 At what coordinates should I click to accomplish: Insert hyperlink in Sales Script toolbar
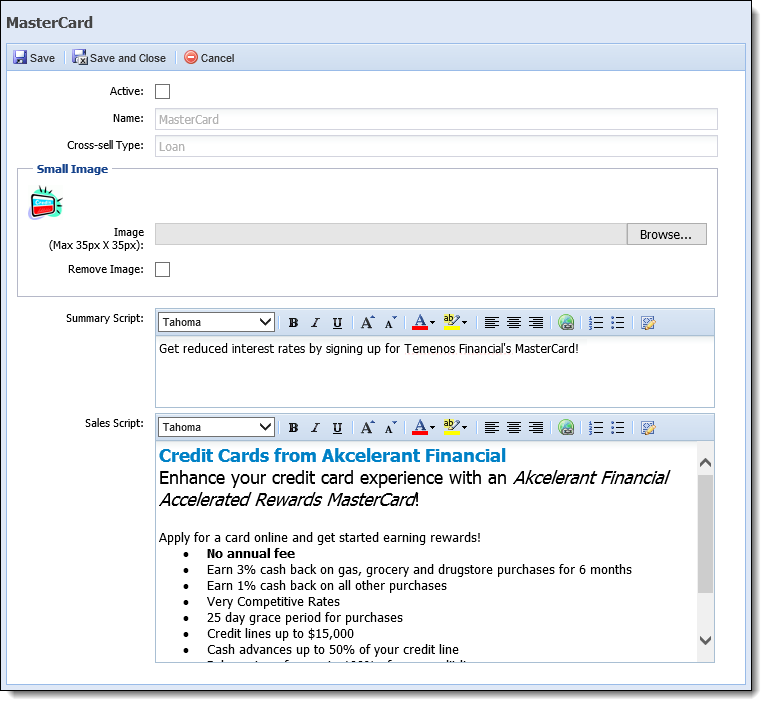(x=566, y=428)
